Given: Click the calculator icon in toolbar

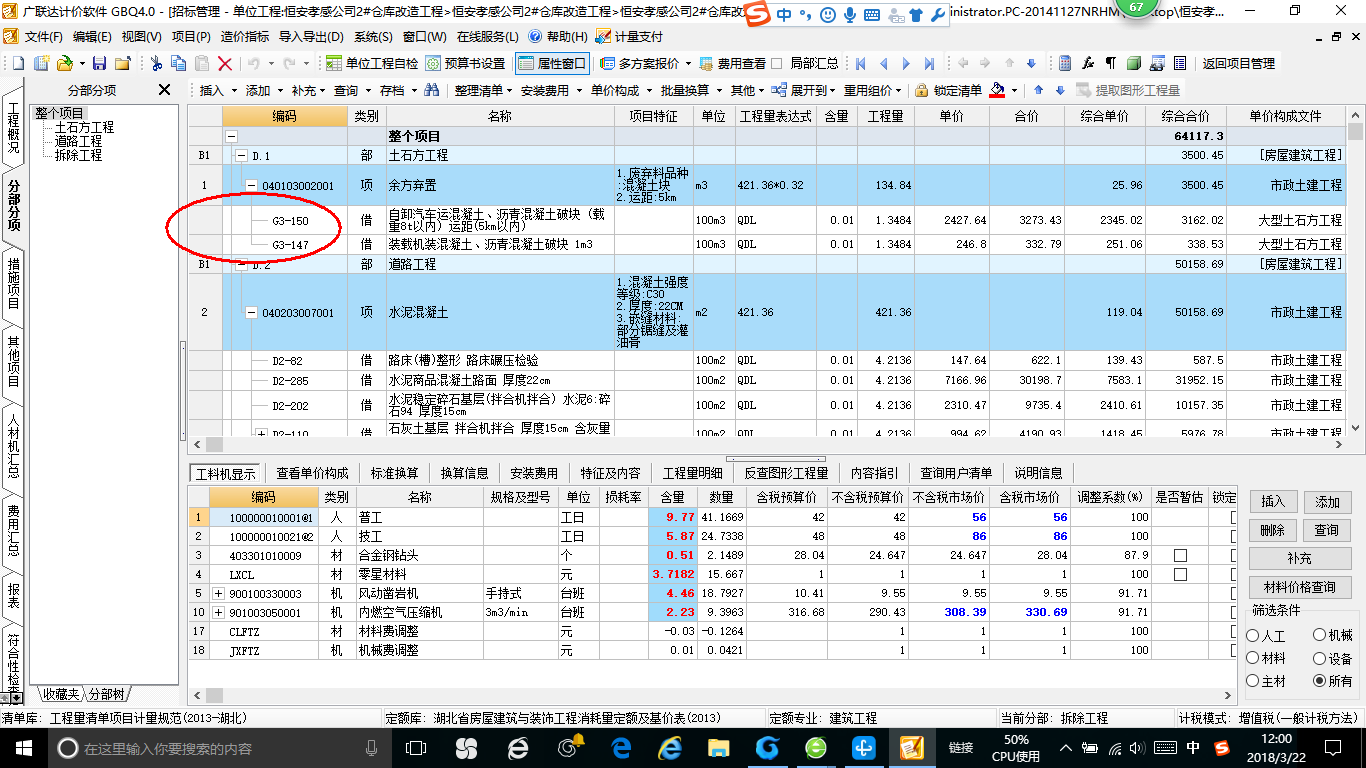Looking at the screenshot, I should click(1065, 63).
